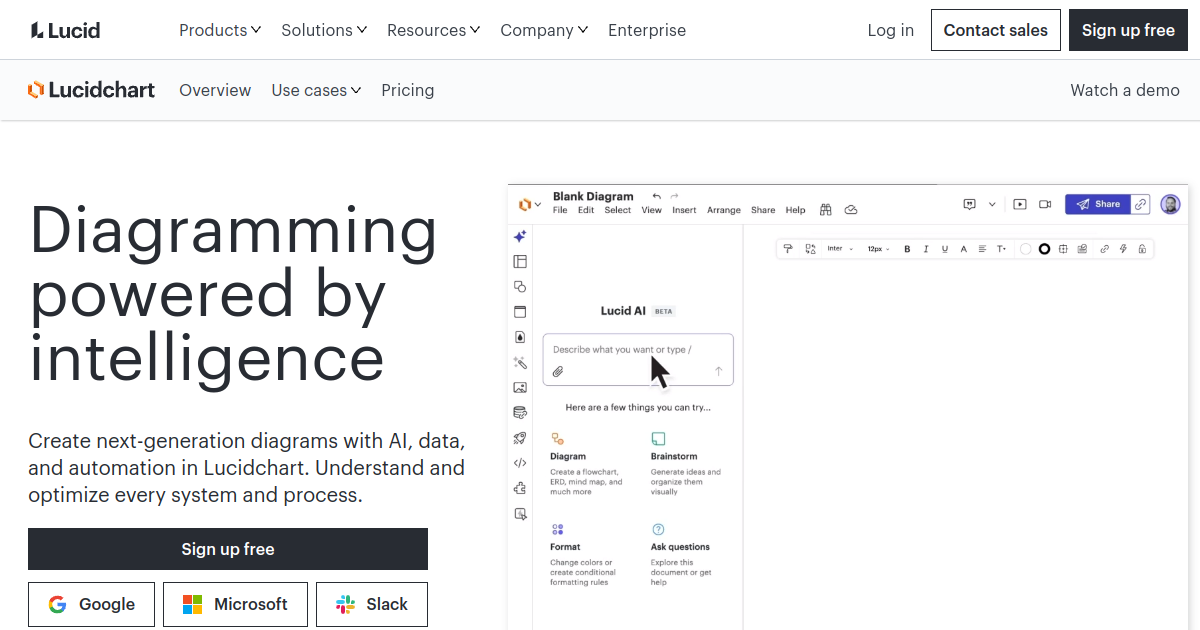
Task: Click the link icon beside Share
Action: click(1140, 204)
